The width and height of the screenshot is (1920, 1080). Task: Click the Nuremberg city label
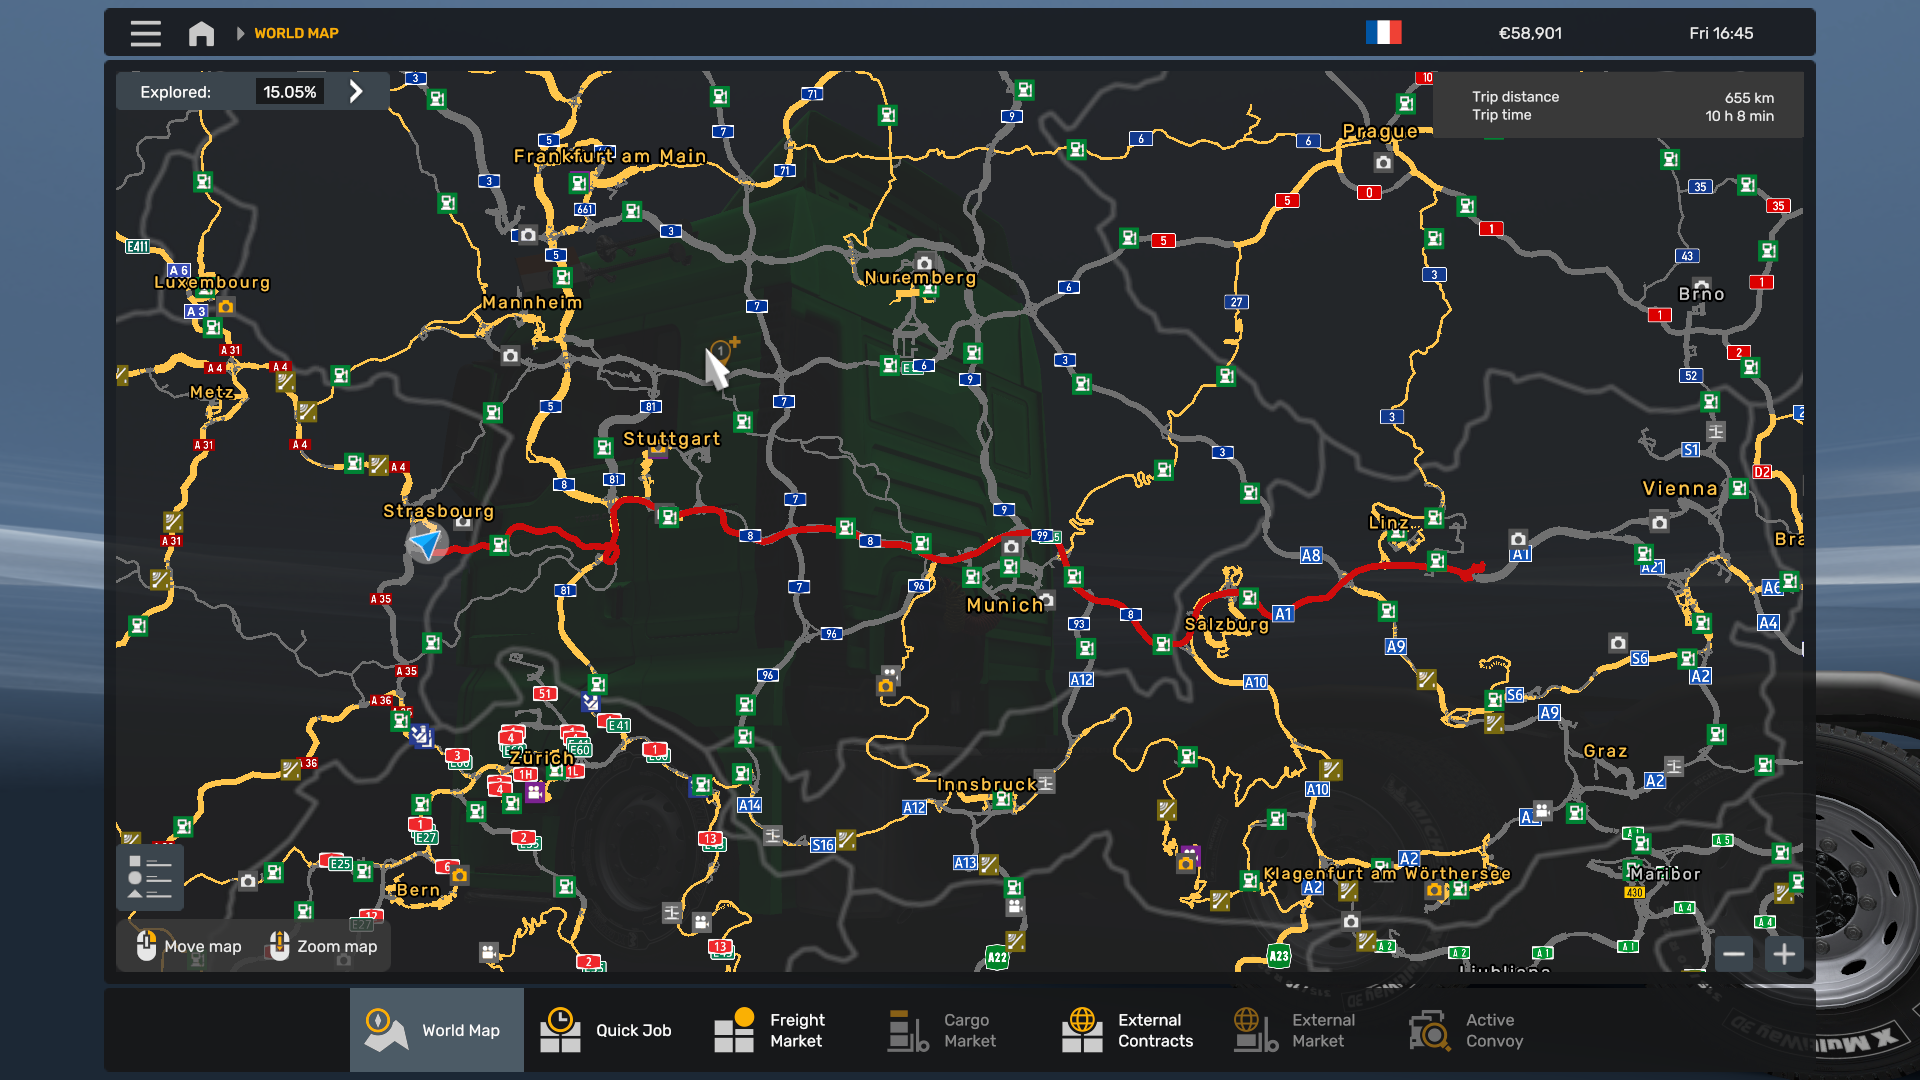920,278
